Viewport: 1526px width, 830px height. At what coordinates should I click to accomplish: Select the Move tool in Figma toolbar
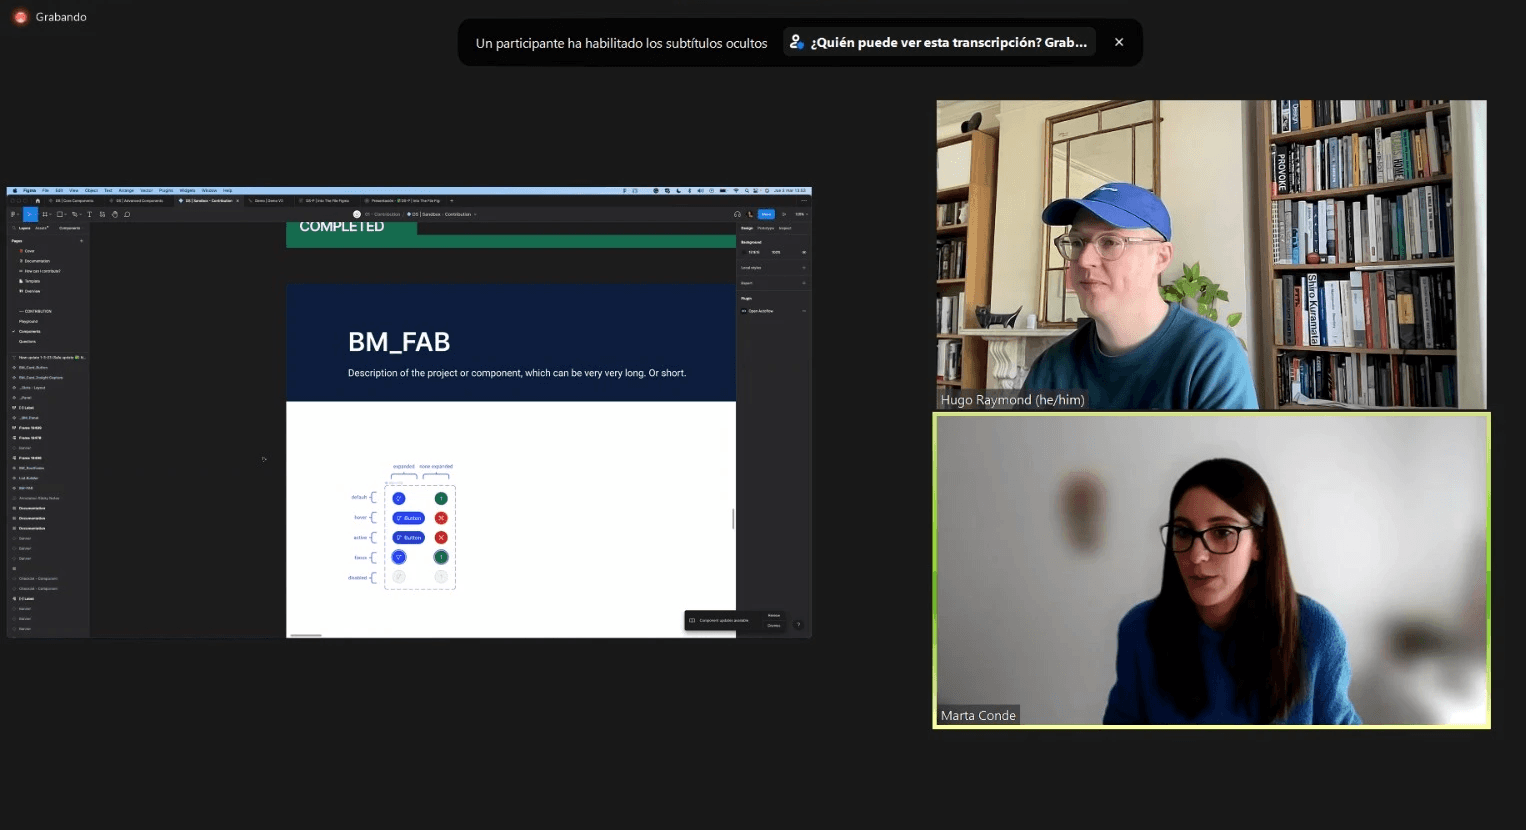30,214
